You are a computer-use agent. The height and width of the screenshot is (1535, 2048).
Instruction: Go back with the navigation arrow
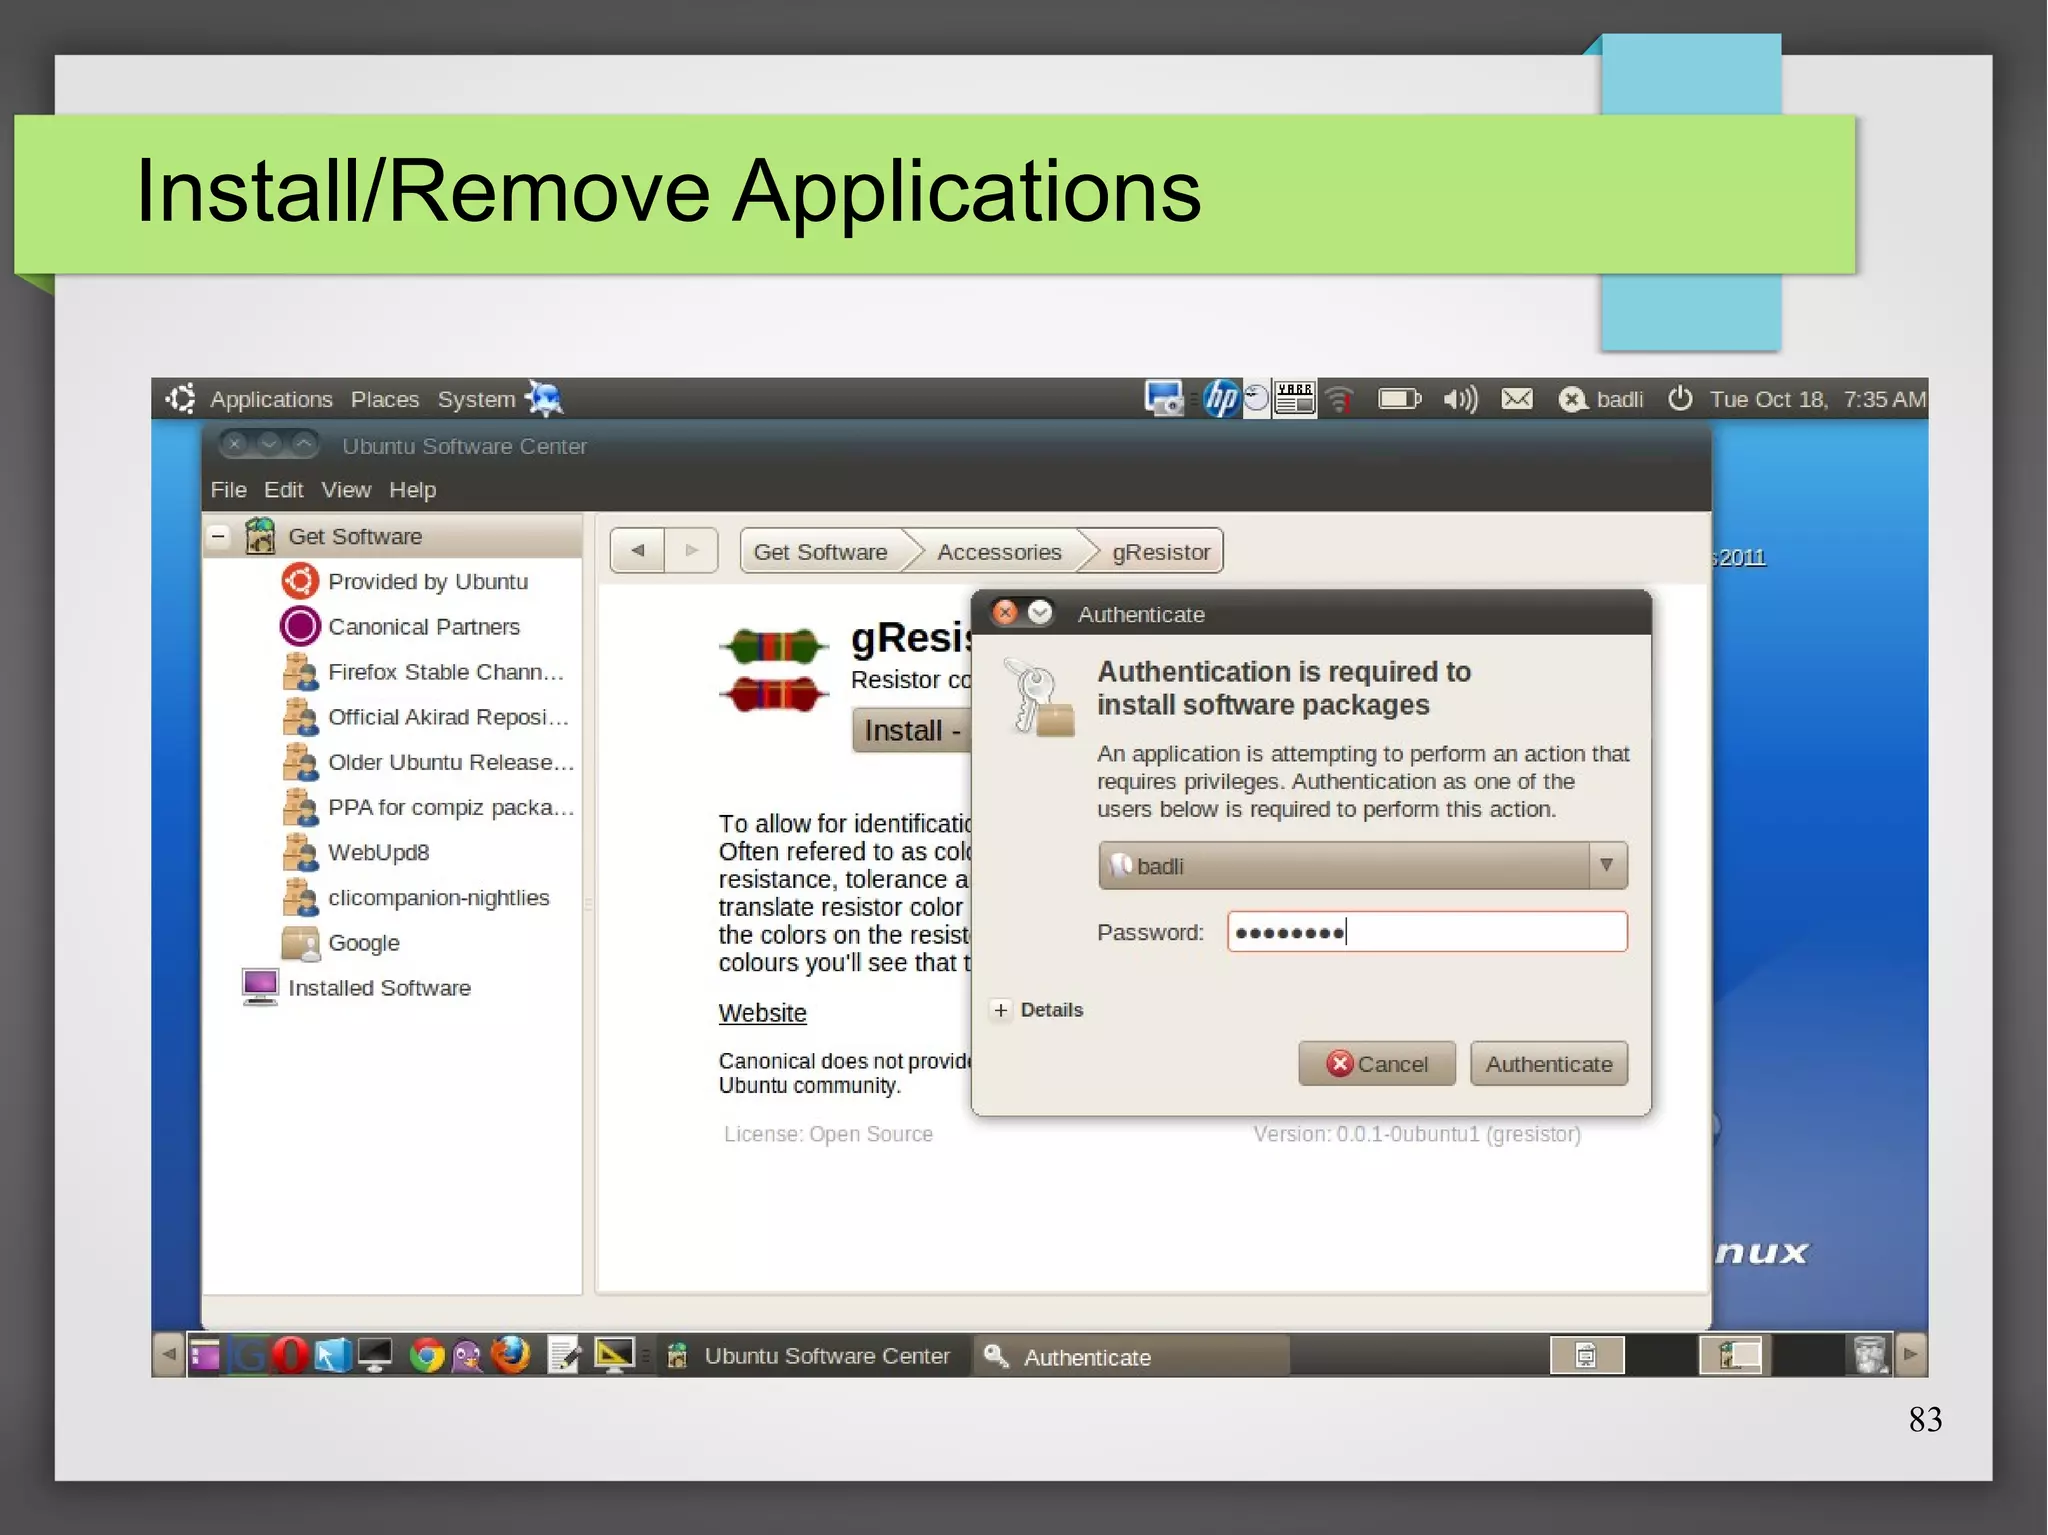point(637,550)
